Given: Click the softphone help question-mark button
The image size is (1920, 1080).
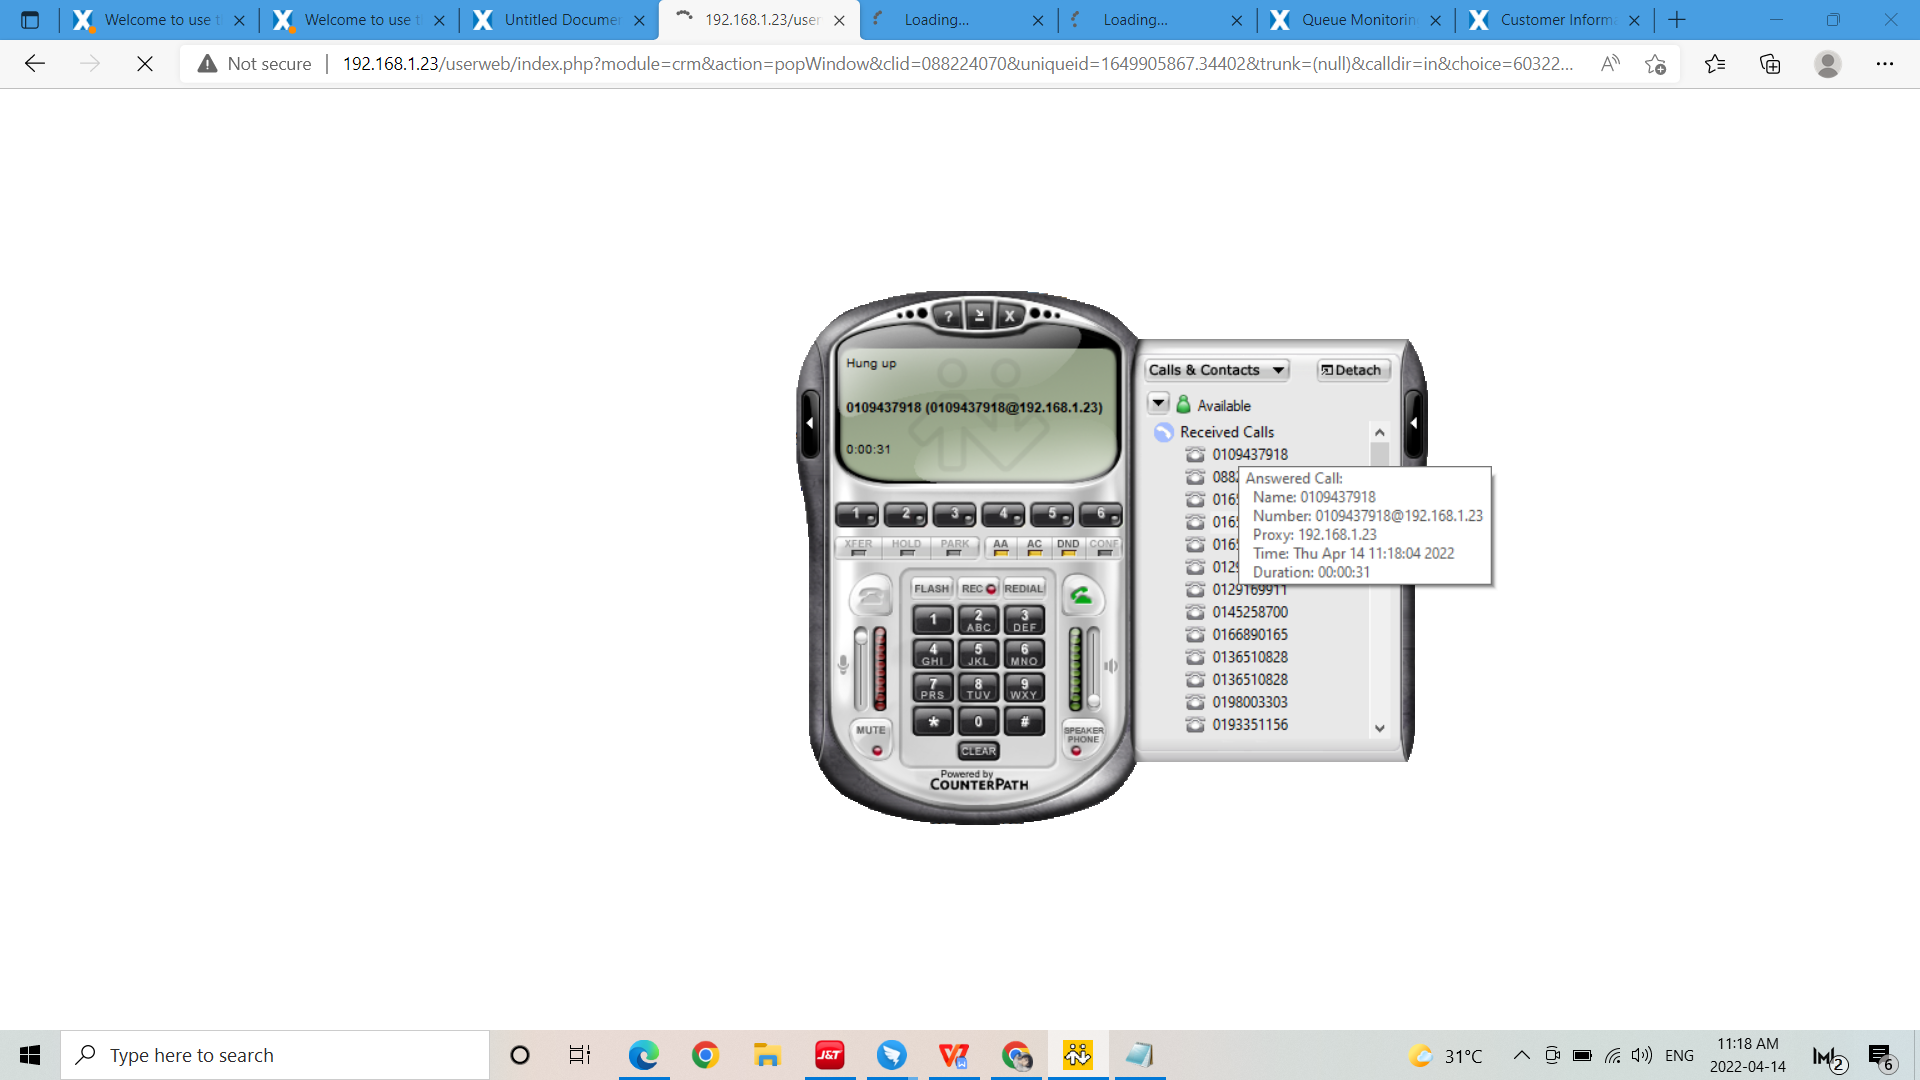Looking at the screenshot, I should coord(948,316).
